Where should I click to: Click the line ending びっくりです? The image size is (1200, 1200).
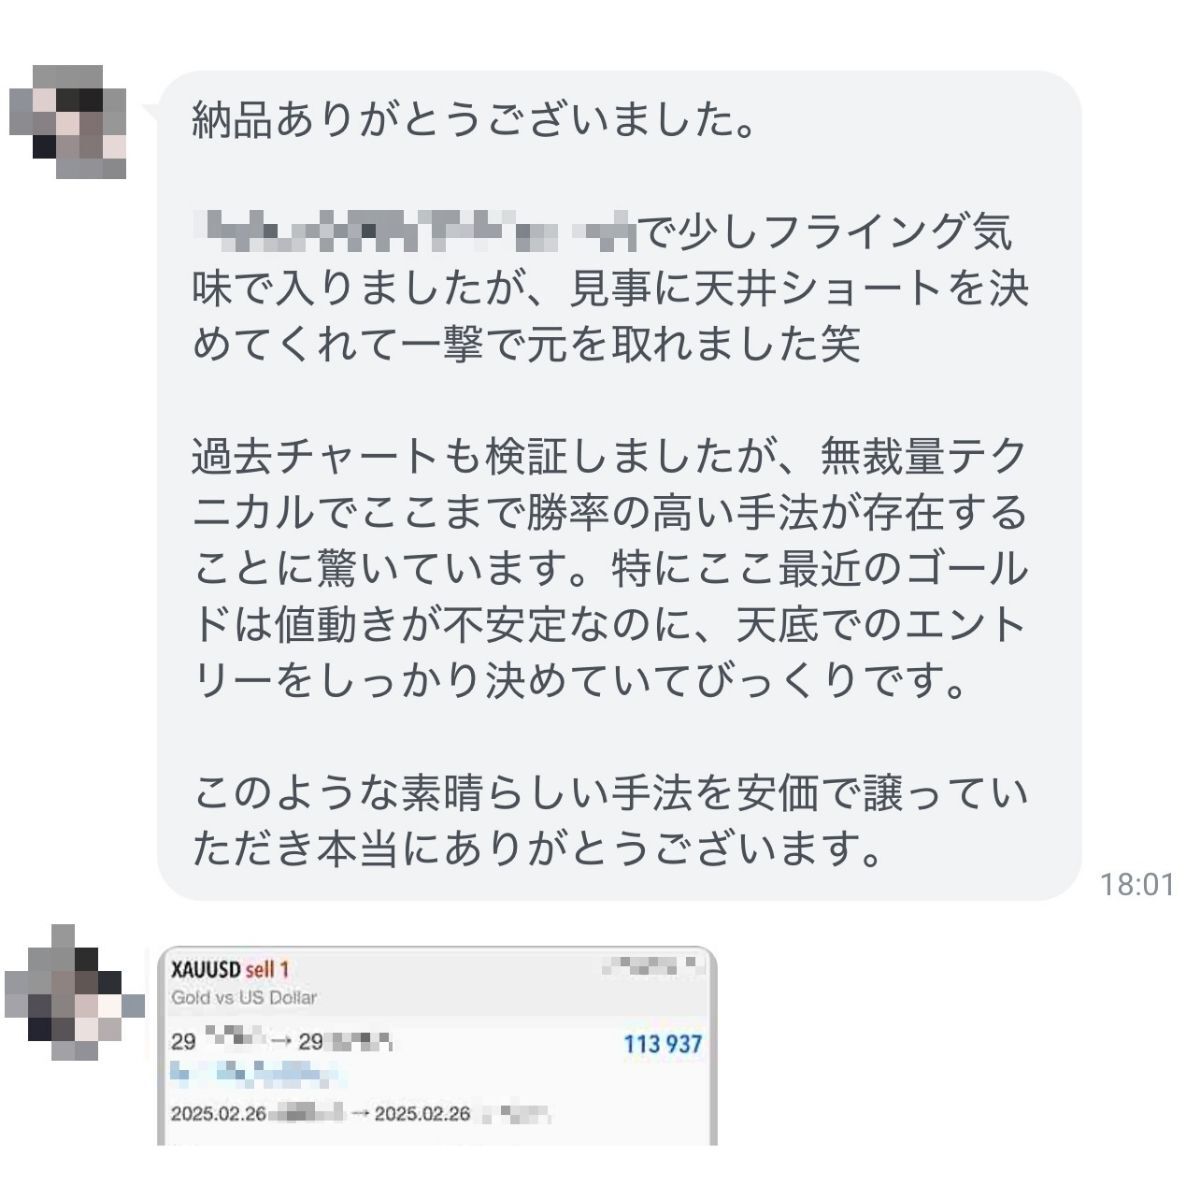[x=581, y=683]
